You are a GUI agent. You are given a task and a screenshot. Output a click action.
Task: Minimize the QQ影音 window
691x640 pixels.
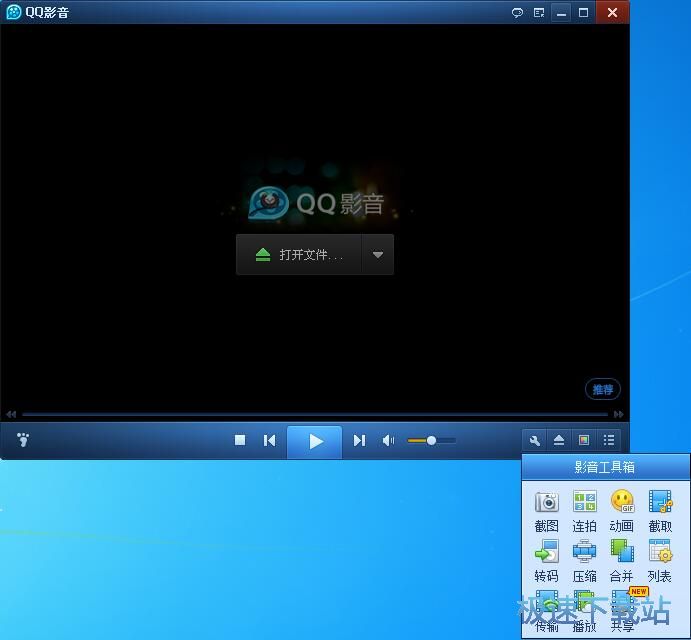coord(561,12)
